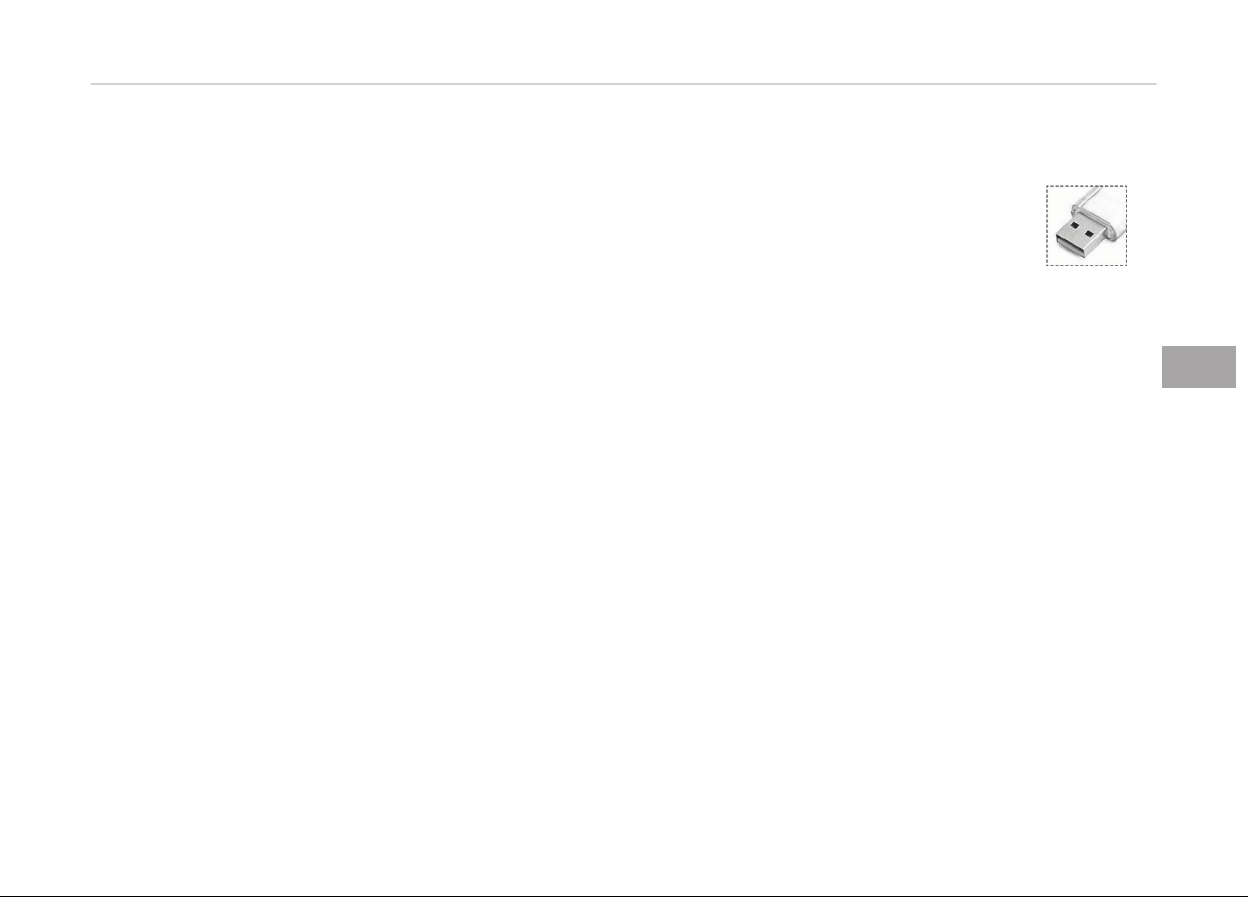Click the middle of the top horizontal rule
The width and height of the screenshot is (1248, 897).
point(624,84)
